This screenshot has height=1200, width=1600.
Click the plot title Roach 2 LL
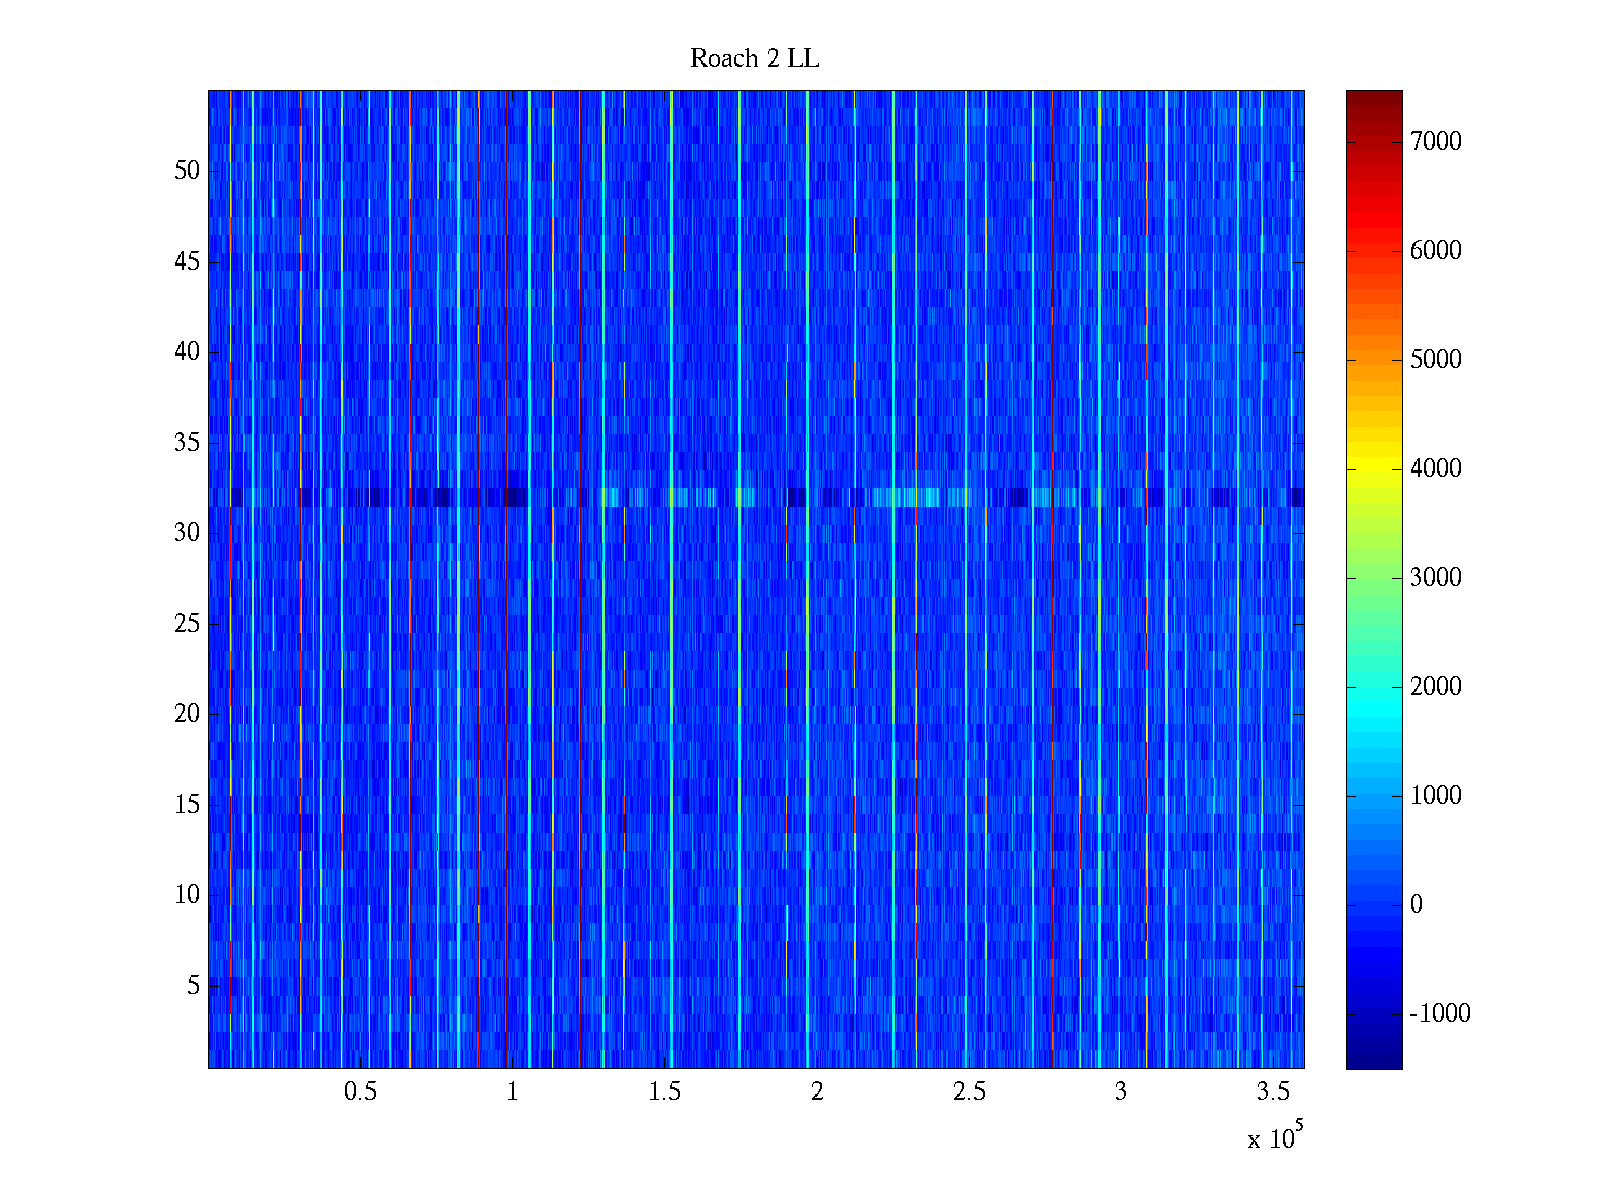[754, 59]
